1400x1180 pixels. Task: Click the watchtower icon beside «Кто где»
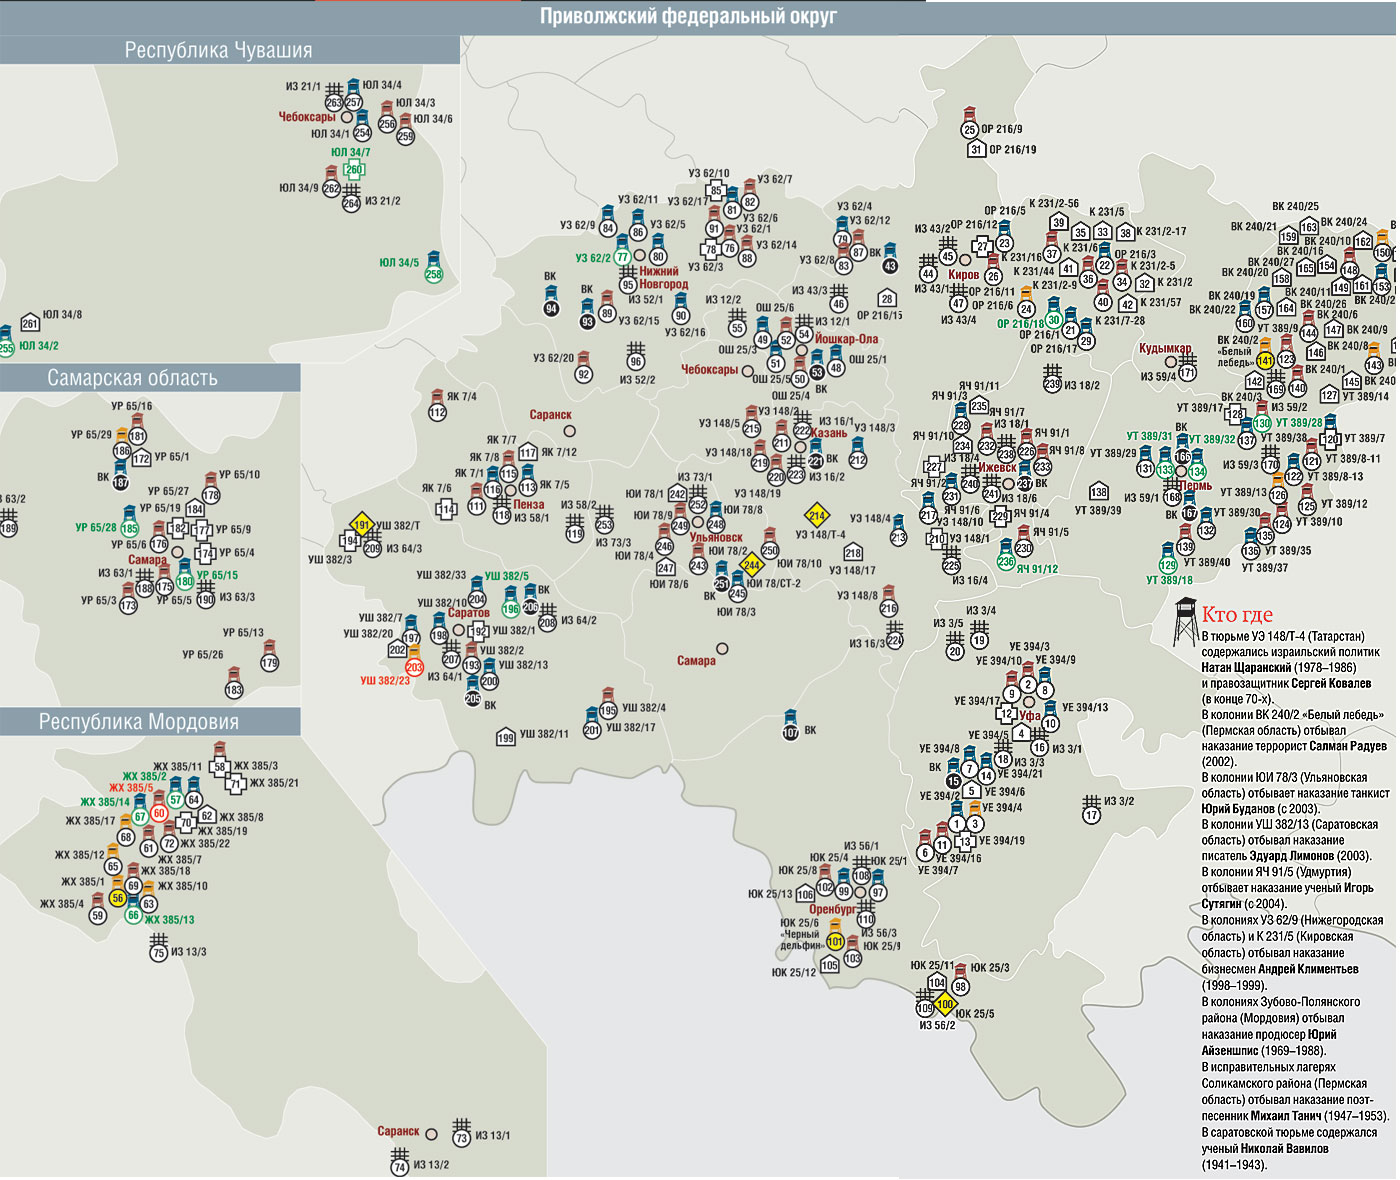1185,621
